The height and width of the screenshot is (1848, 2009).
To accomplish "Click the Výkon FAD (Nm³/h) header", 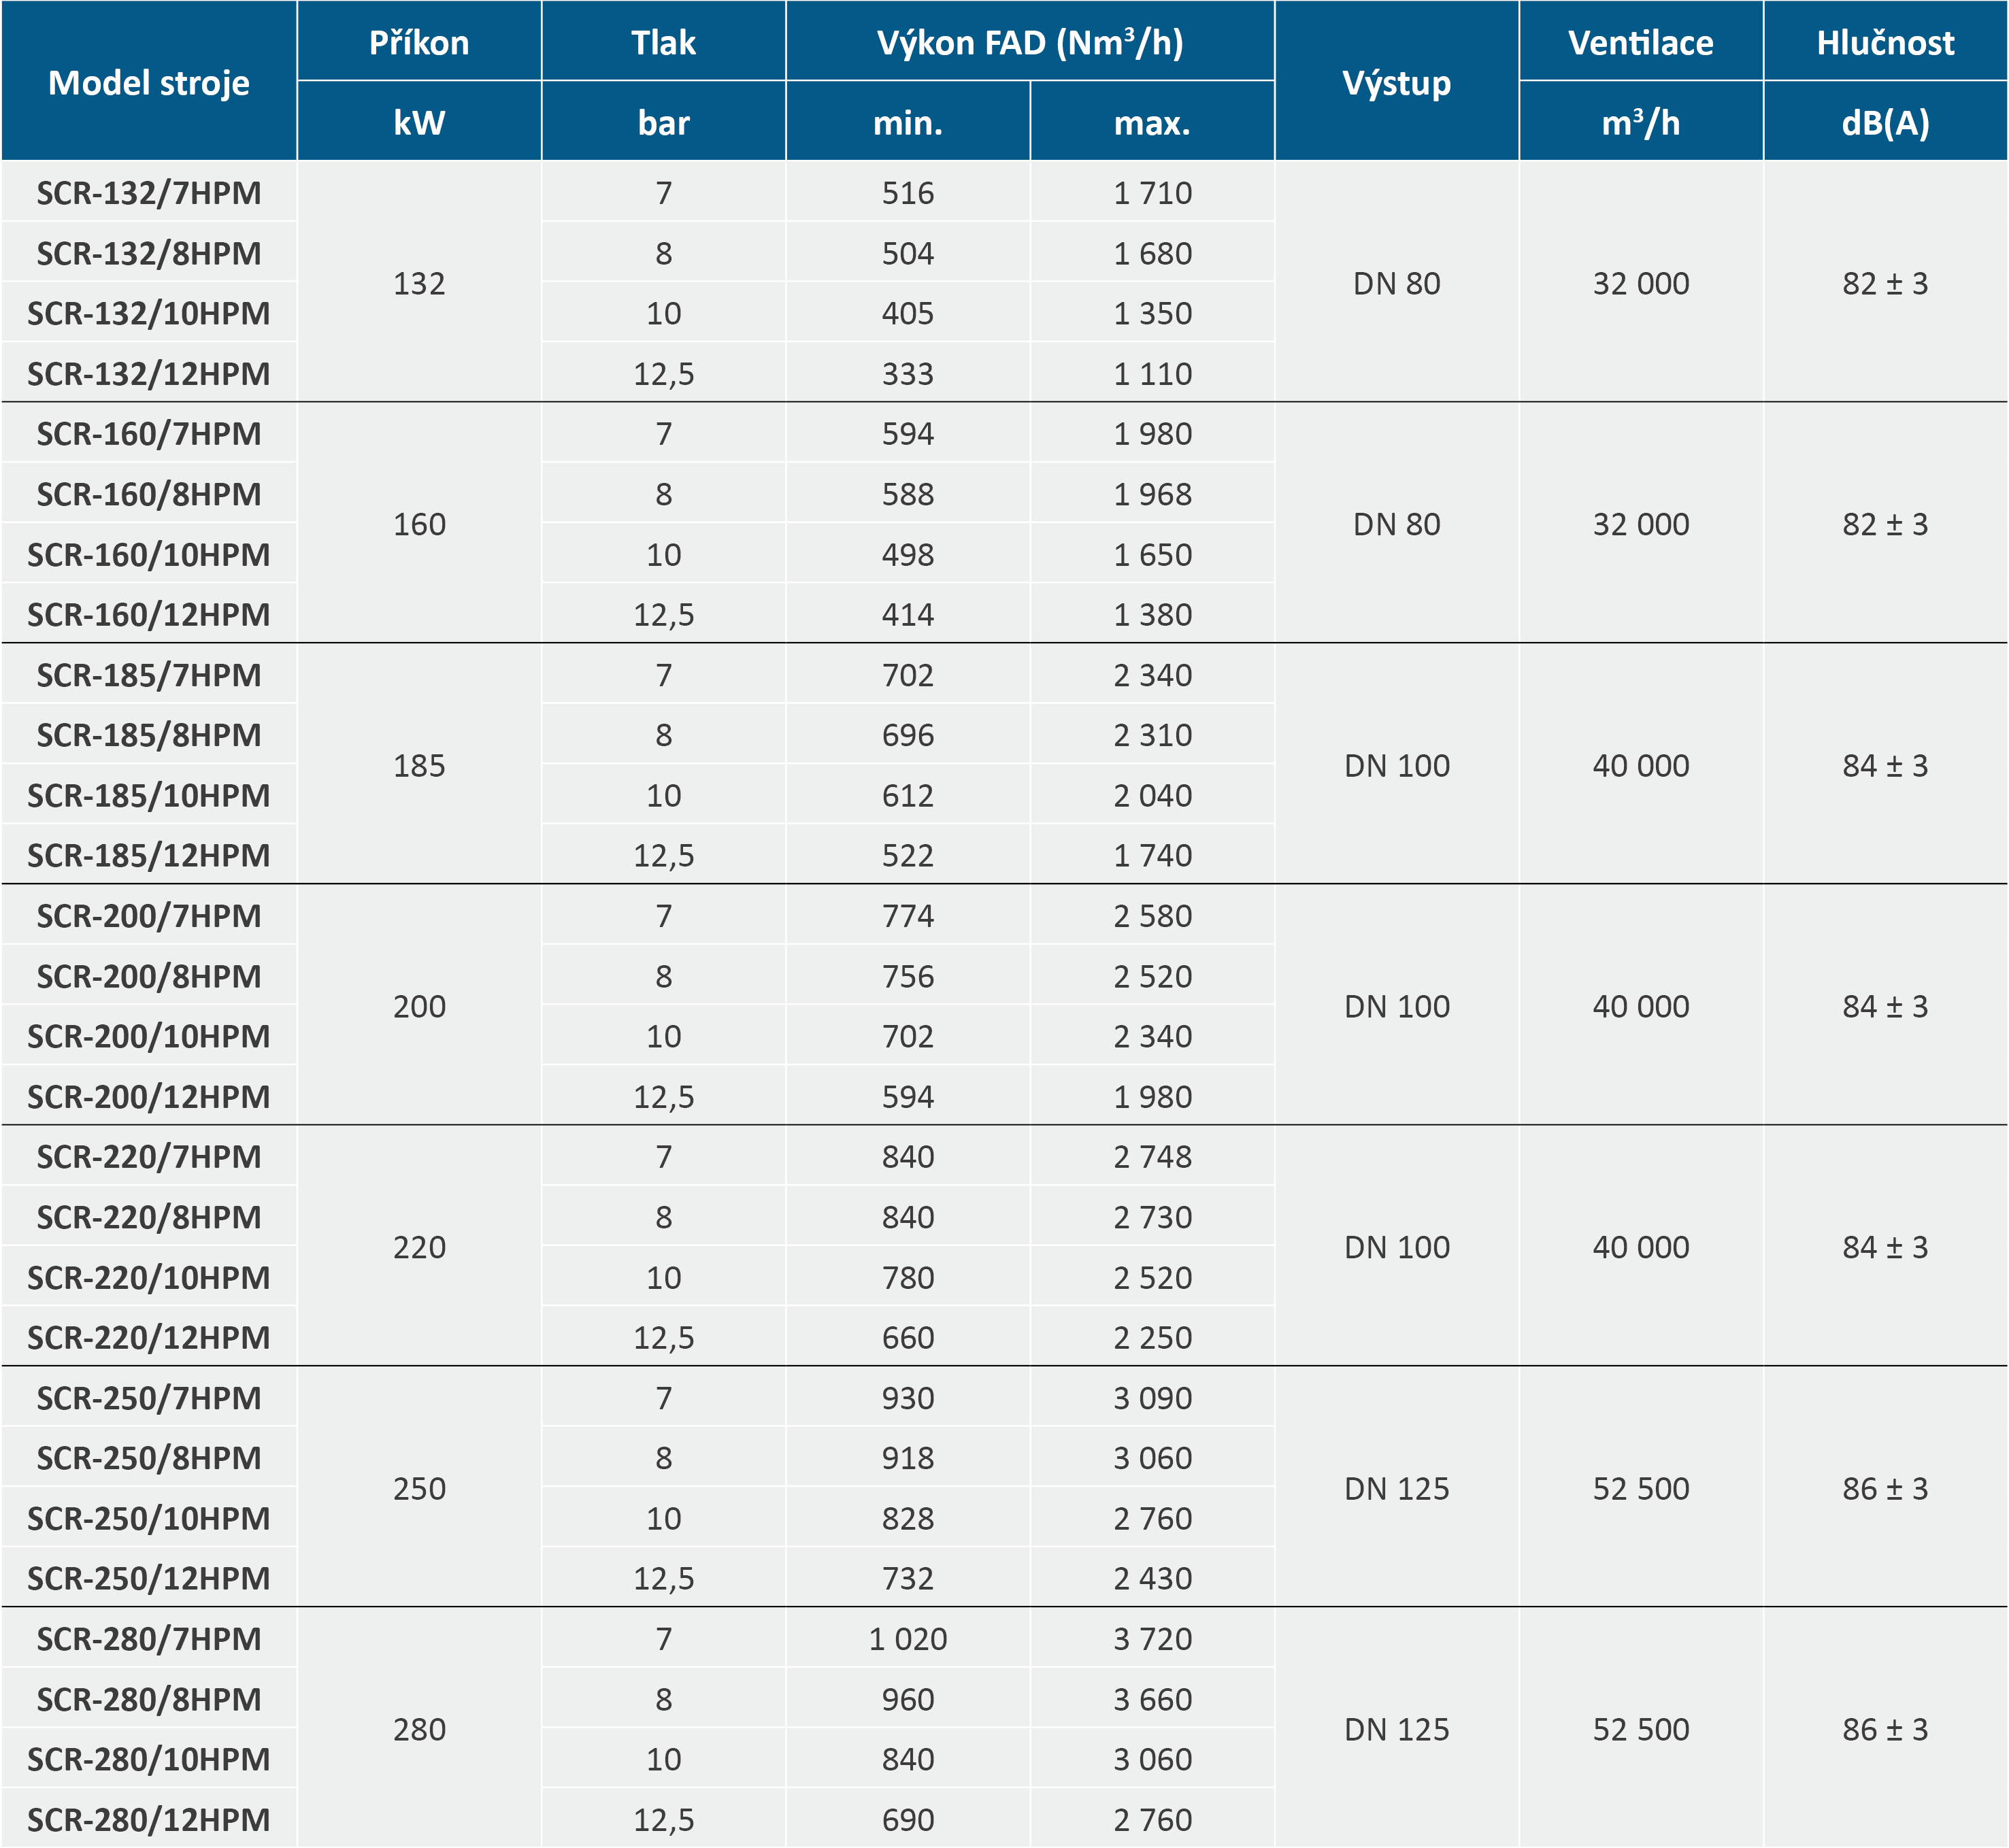I will click(x=1030, y=42).
